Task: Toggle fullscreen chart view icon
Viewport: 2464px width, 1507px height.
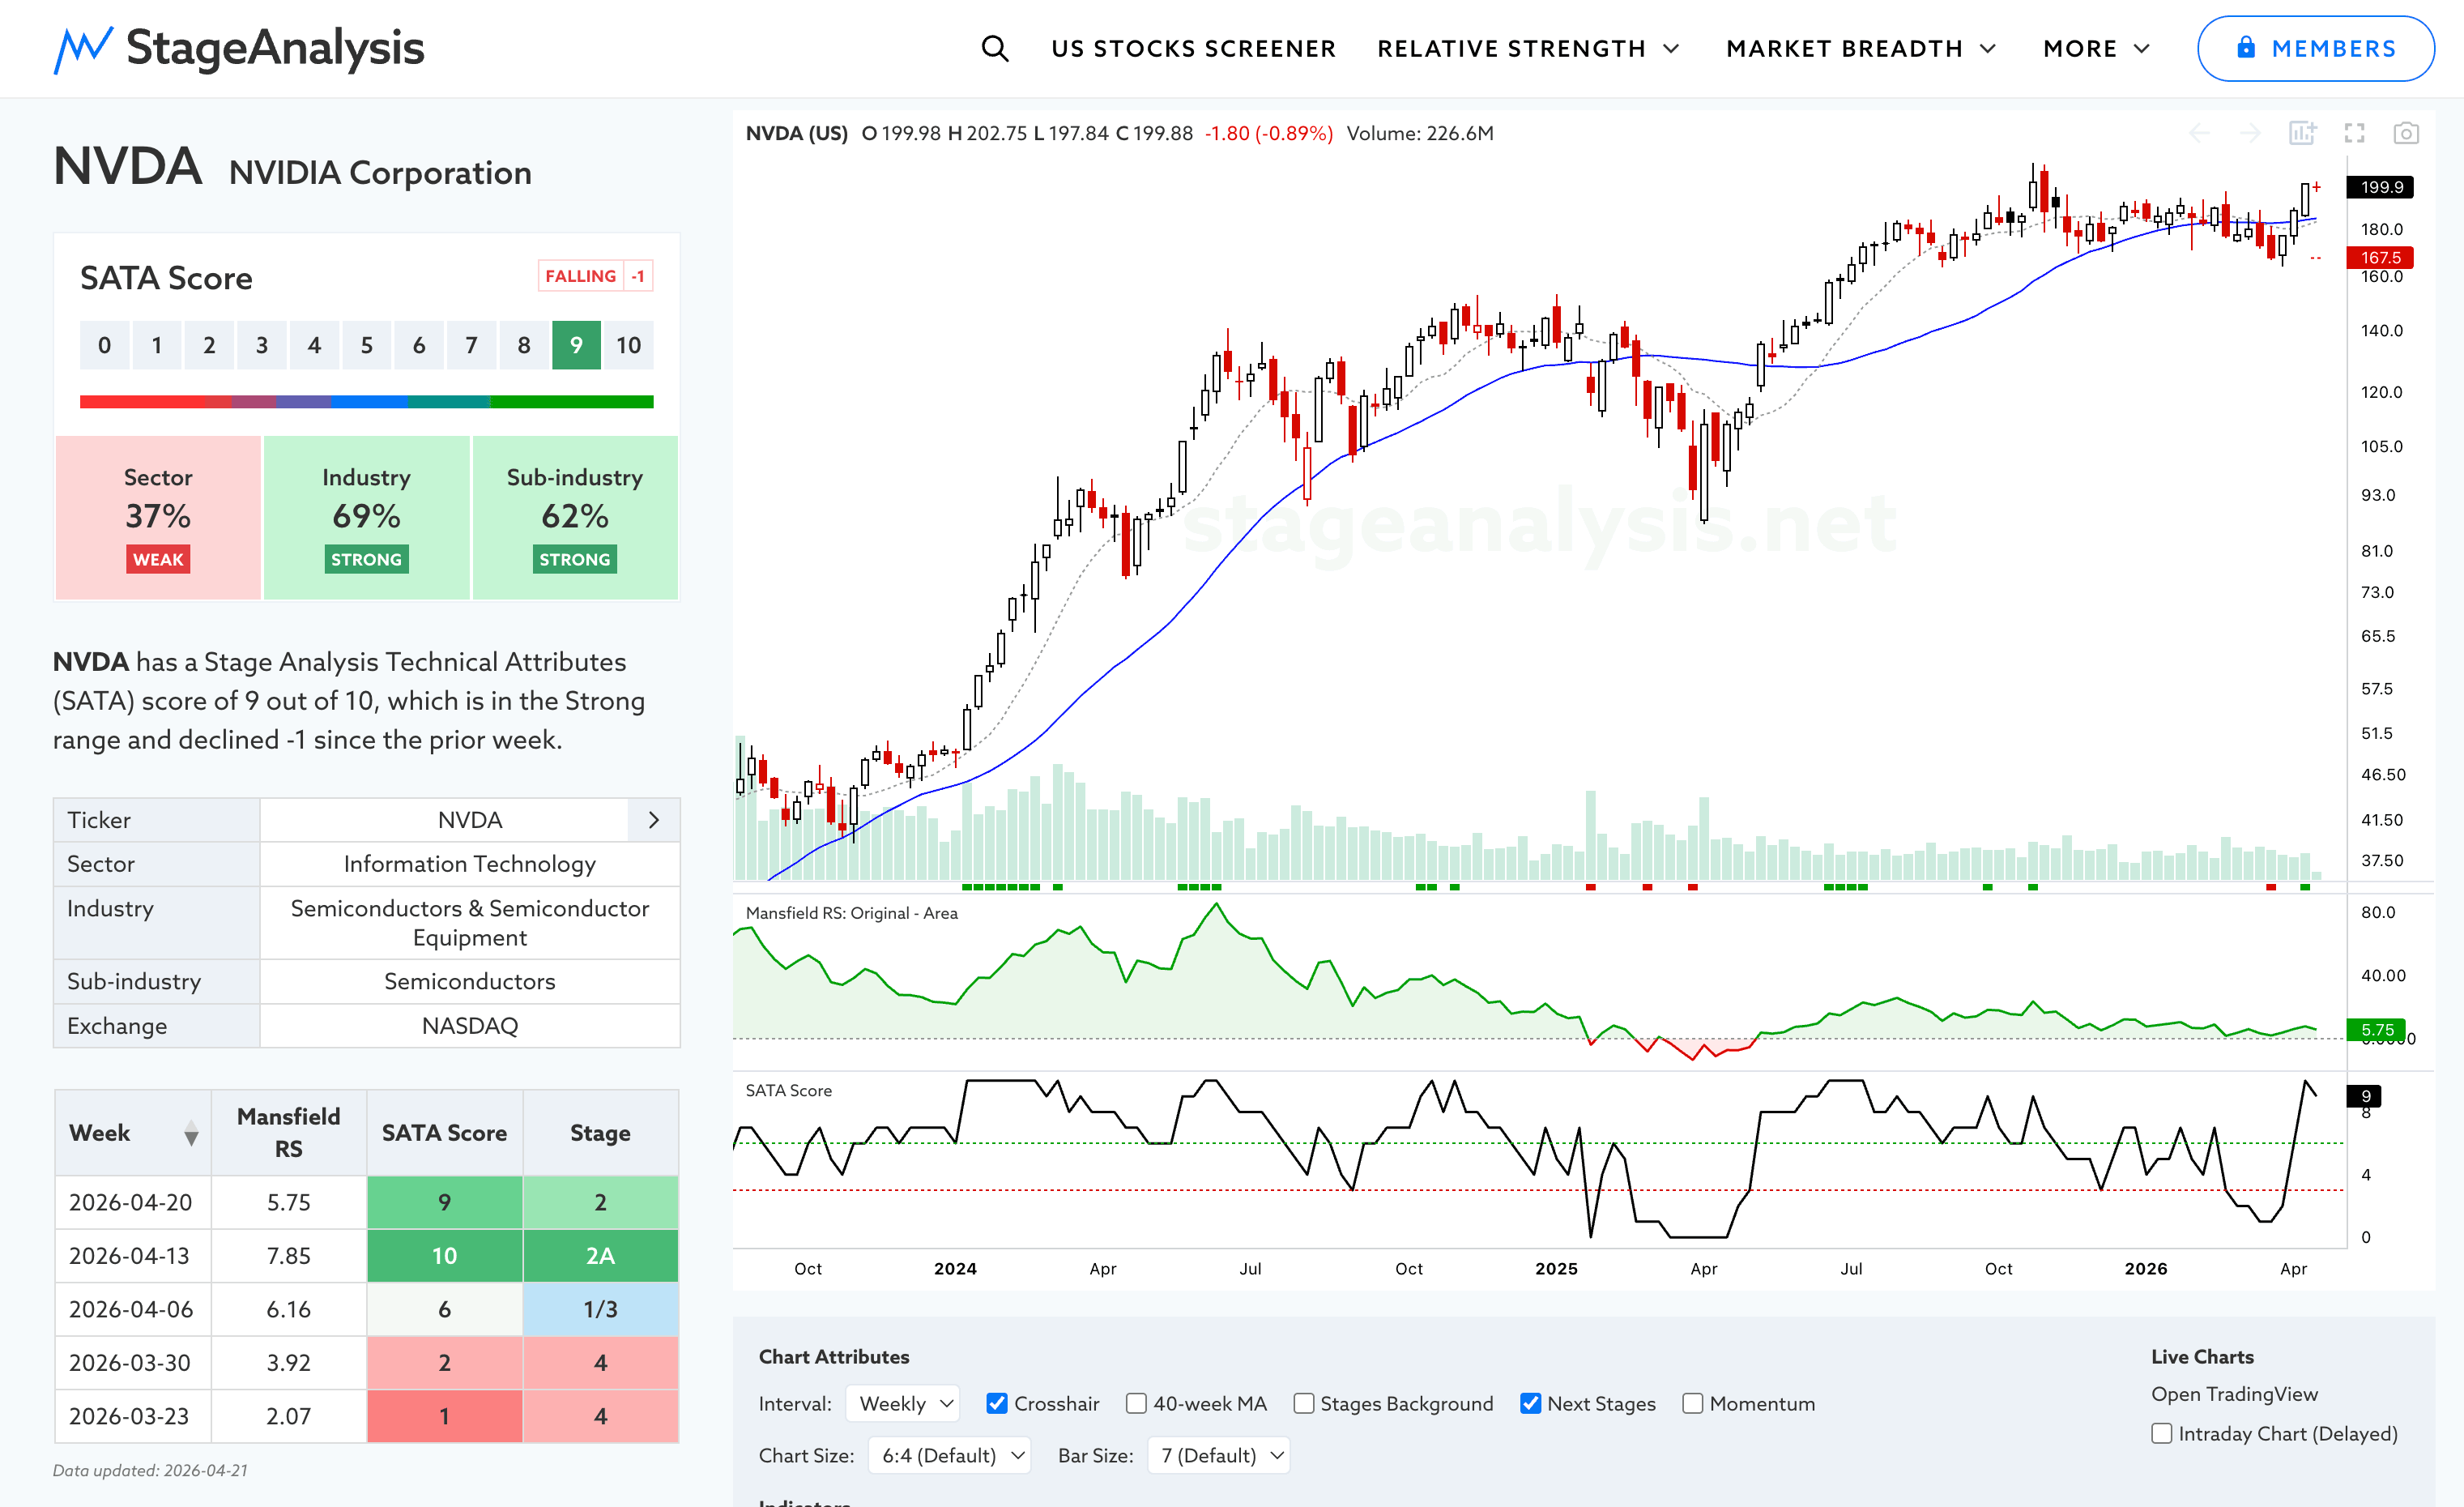Action: point(2354,133)
